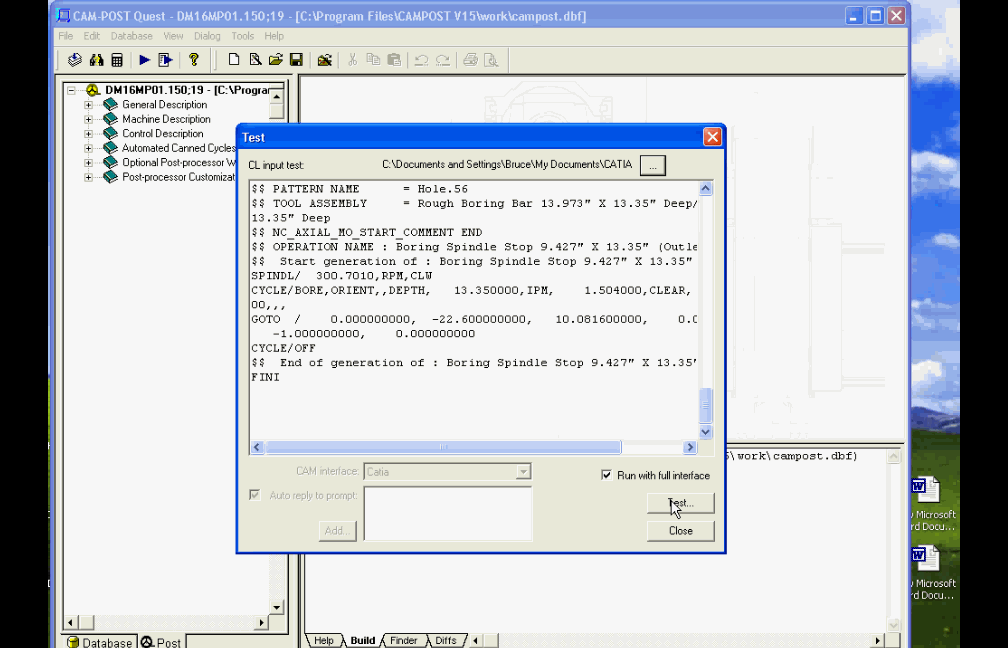This screenshot has width=1008, height=648.
Task: Click the lower Word document desktop icon
Action: (x=926, y=559)
